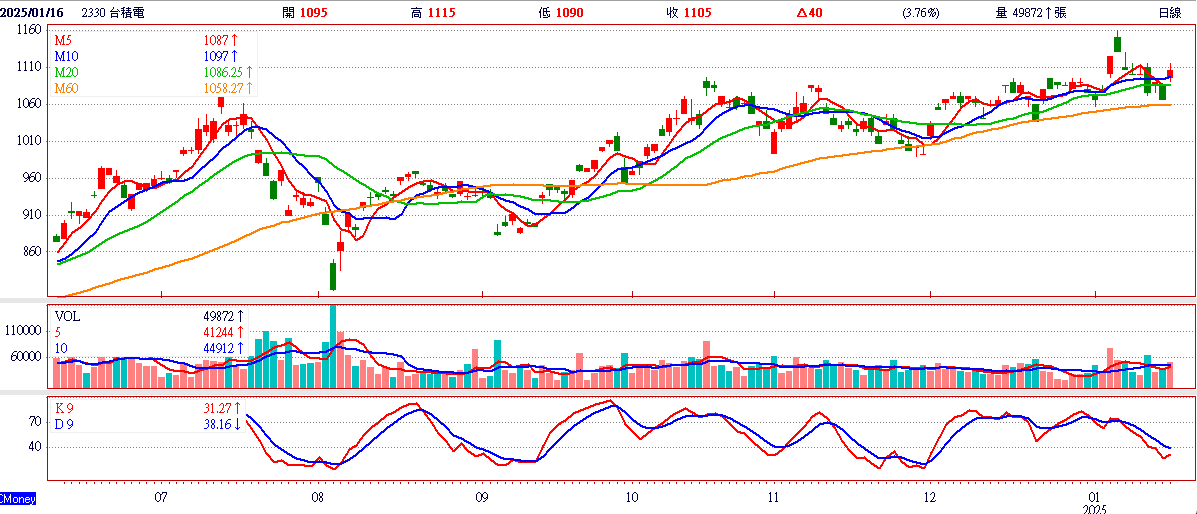Click the K9 indicator label

coord(64,408)
